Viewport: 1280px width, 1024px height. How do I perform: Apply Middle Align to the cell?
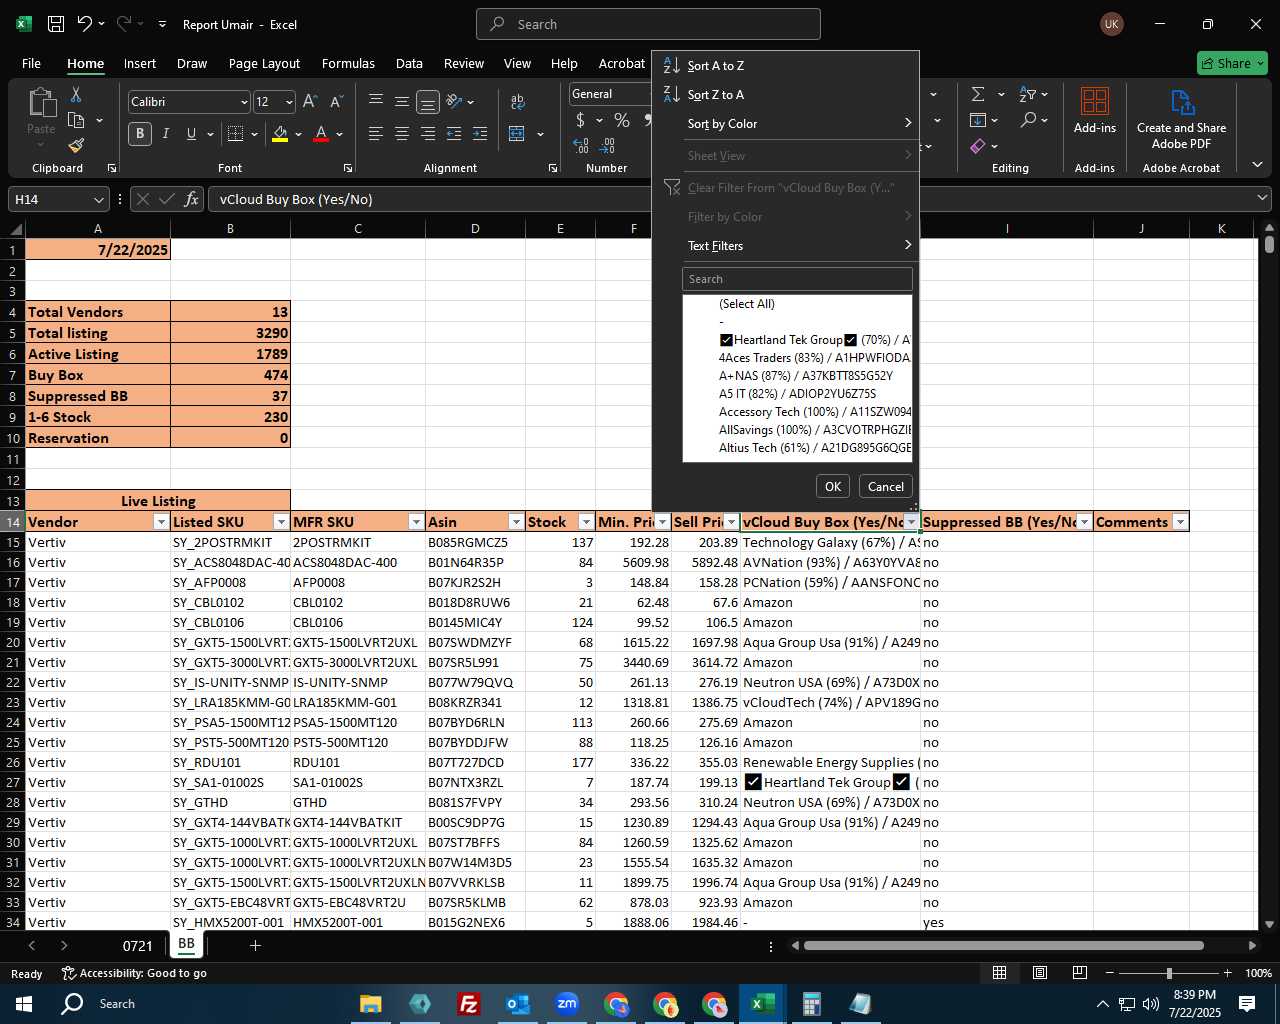point(401,101)
